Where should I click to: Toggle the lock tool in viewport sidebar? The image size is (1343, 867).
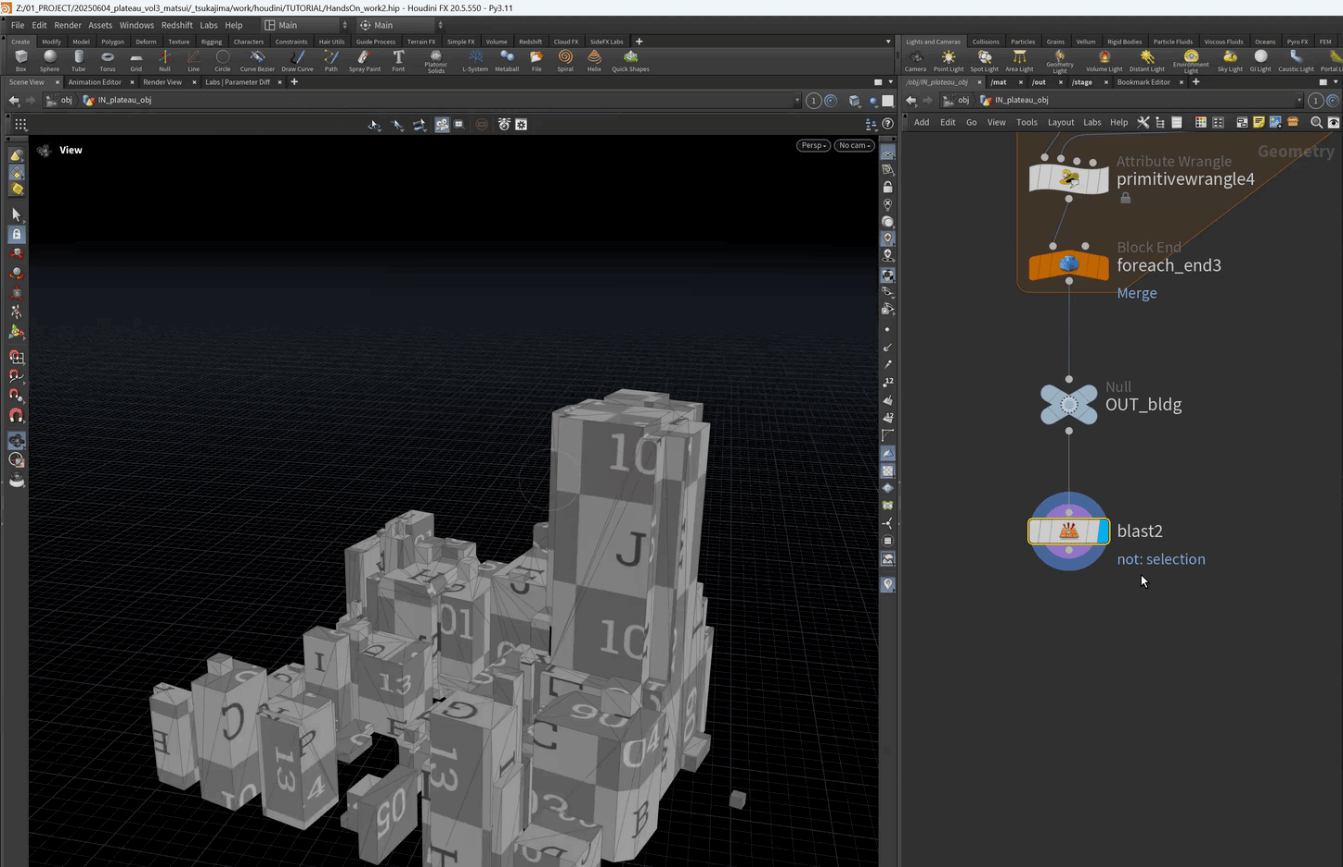pyautogui.click(x=16, y=234)
